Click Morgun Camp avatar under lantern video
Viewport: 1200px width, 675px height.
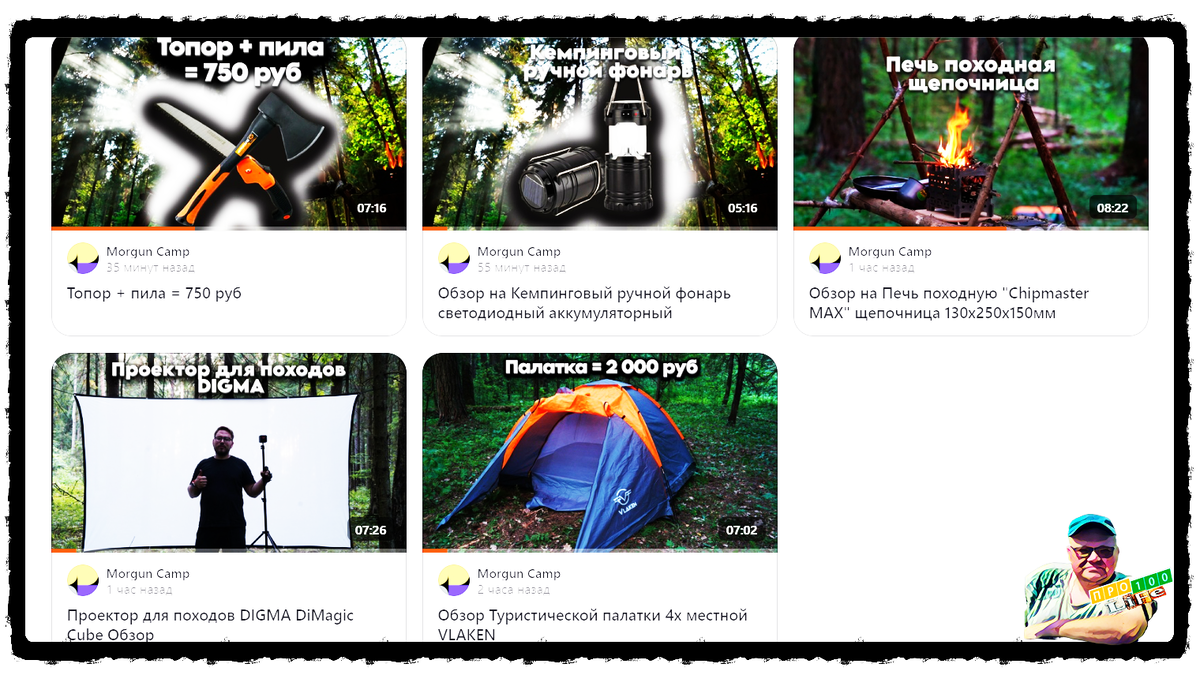pyautogui.click(x=454, y=259)
